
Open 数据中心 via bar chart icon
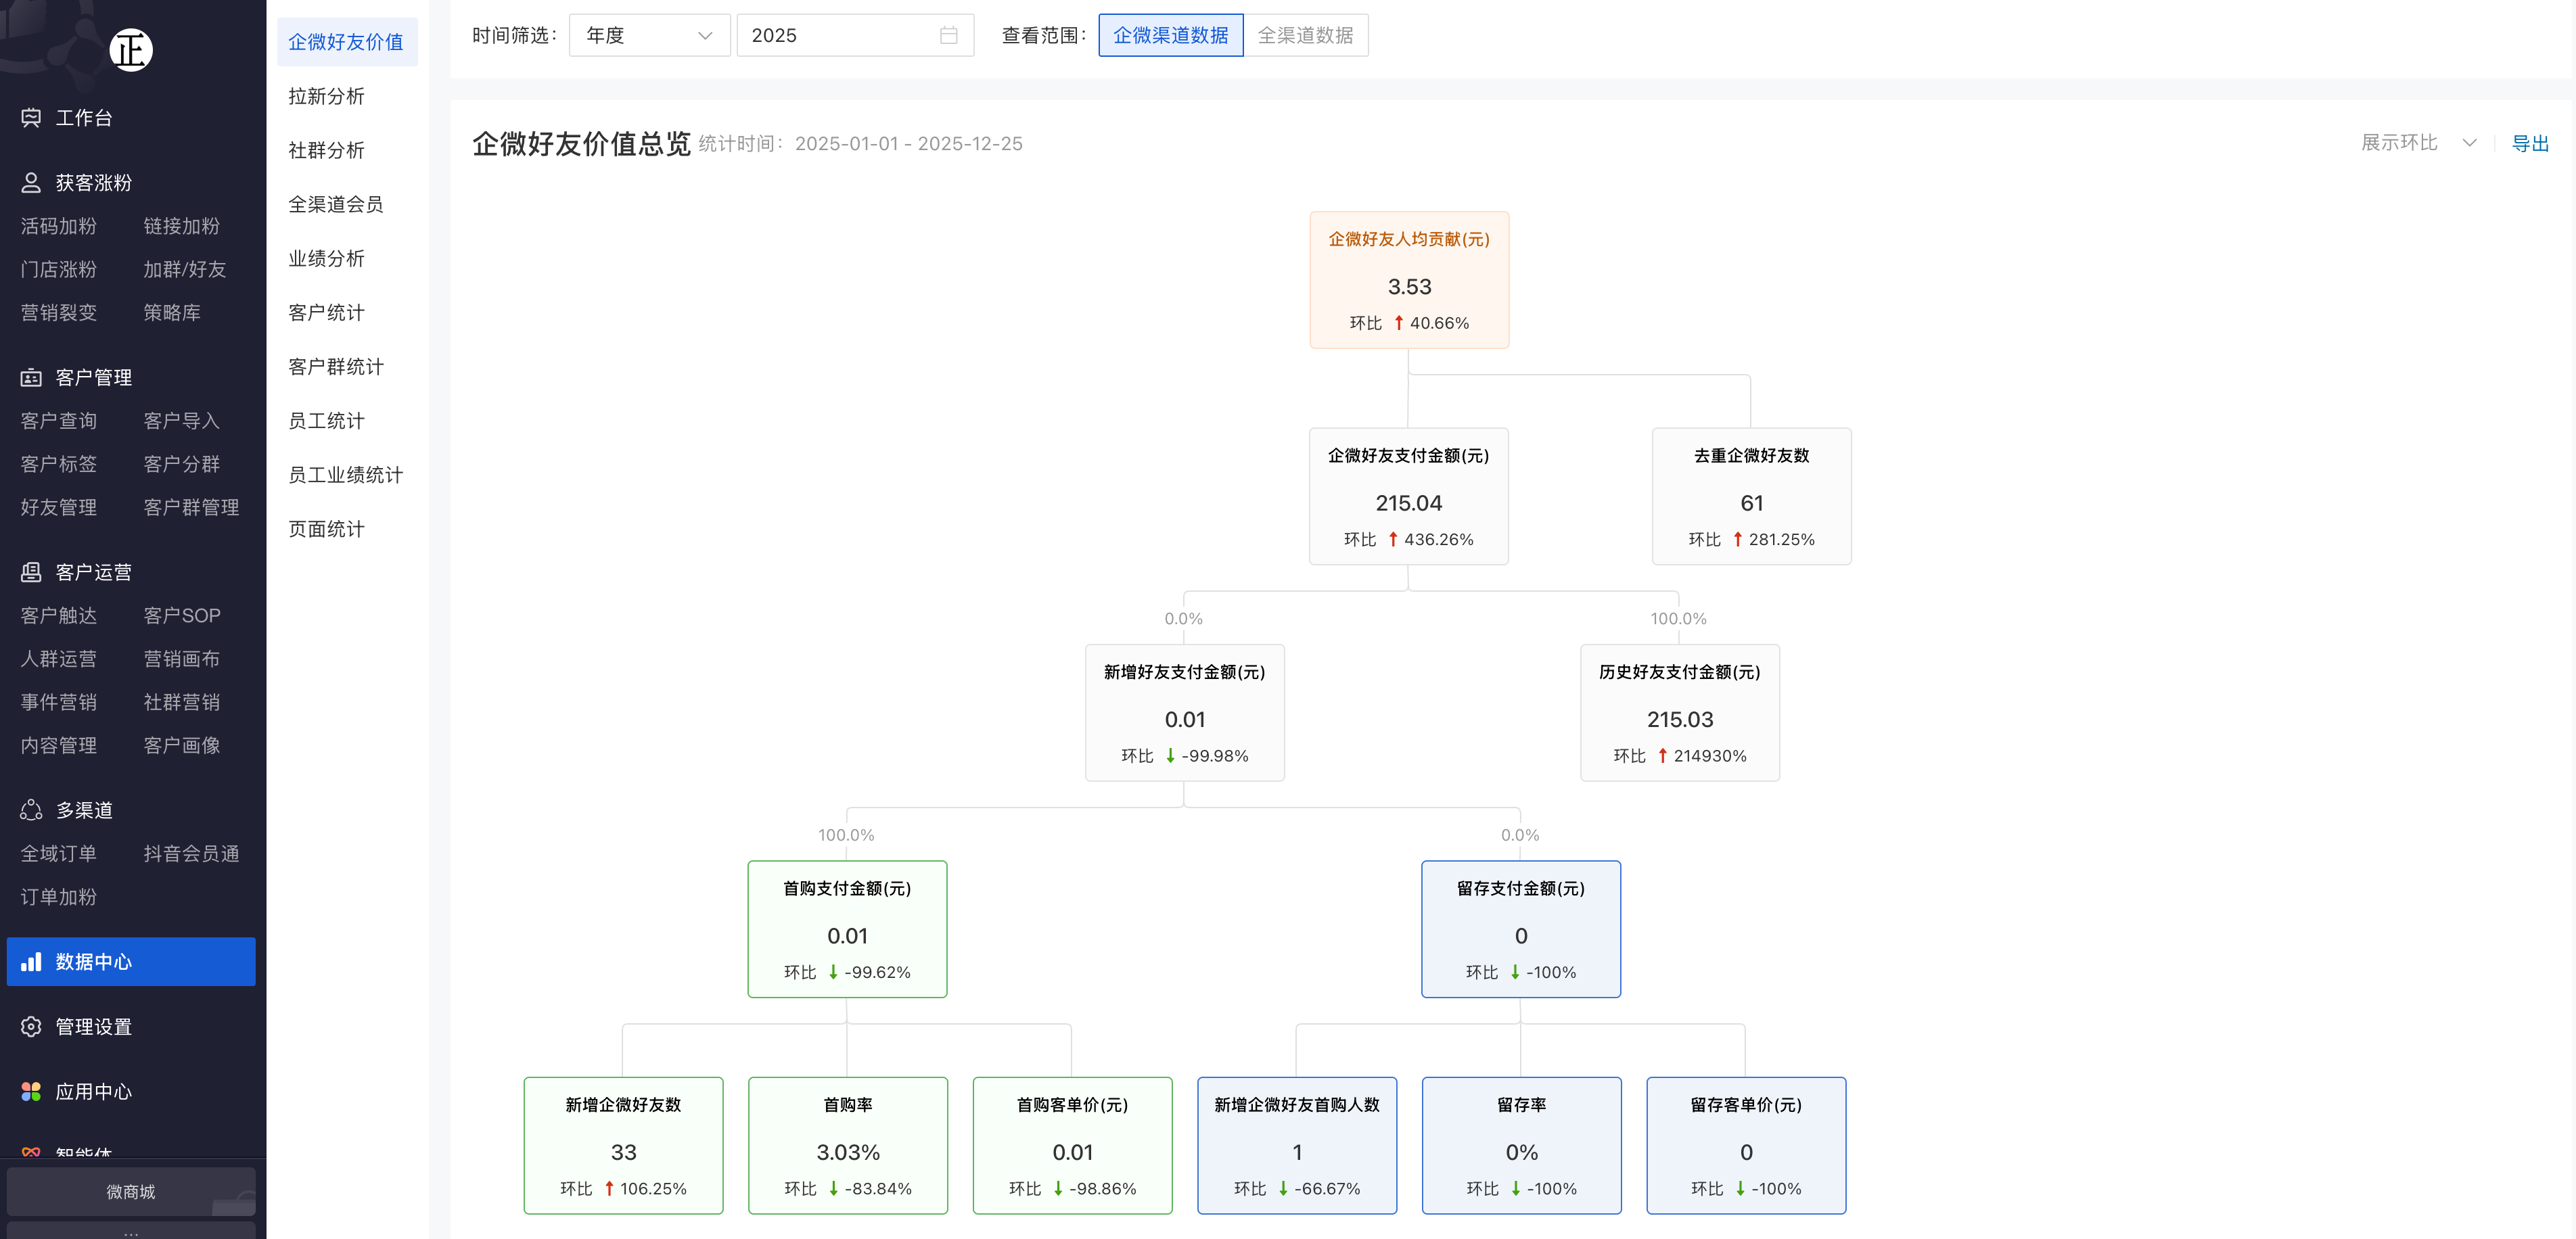click(31, 962)
